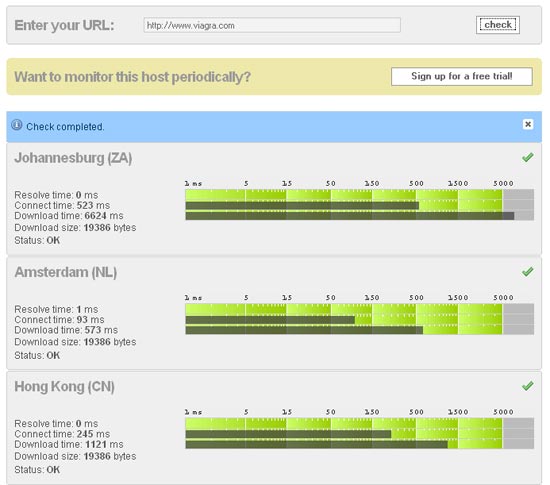550x485 pixels.
Task: Click the green checkmark for Amsterdam
Action: tap(528, 272)
